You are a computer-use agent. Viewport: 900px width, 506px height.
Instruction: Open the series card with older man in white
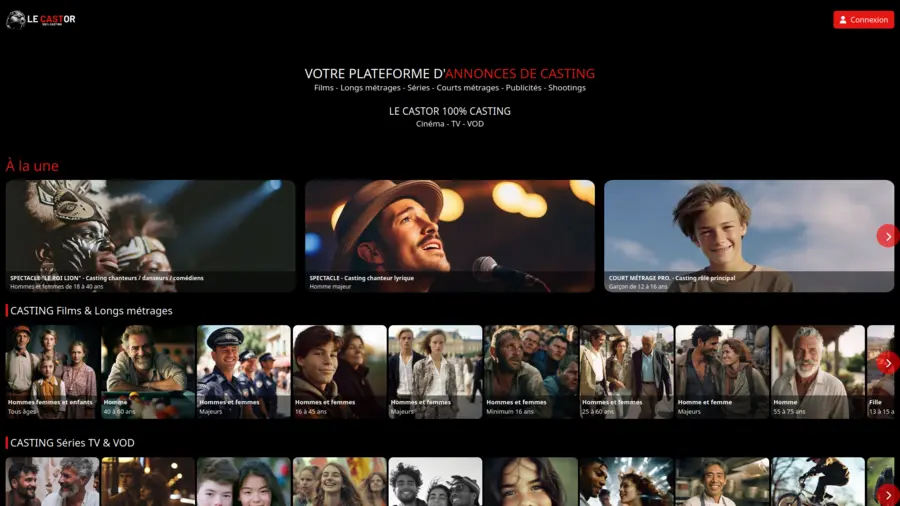(x=723, y=482)
